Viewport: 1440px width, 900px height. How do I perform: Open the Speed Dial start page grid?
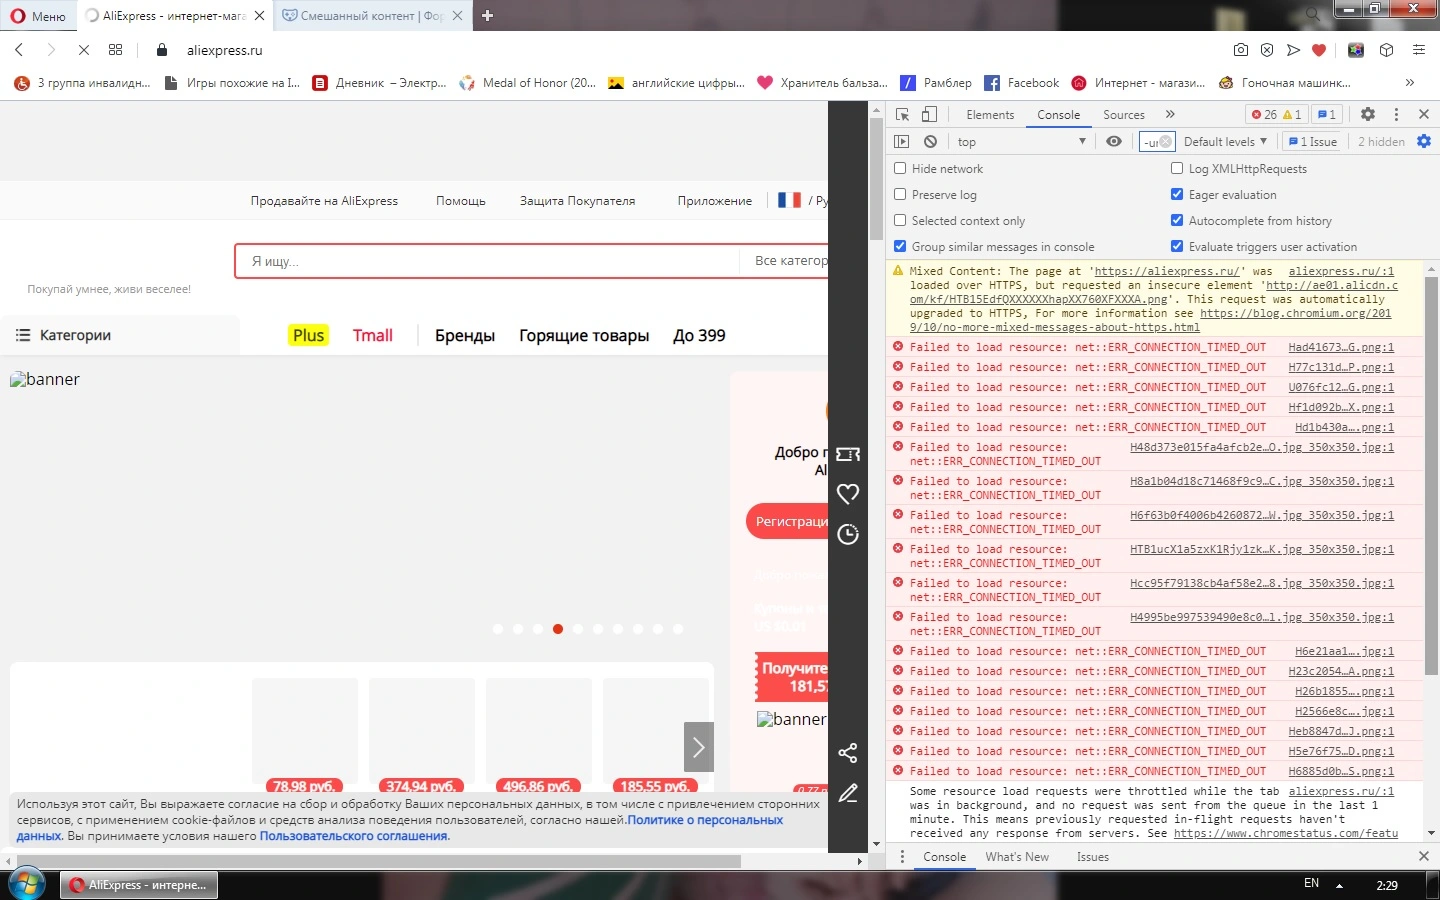pyautogui.click(x=116, y=50)
